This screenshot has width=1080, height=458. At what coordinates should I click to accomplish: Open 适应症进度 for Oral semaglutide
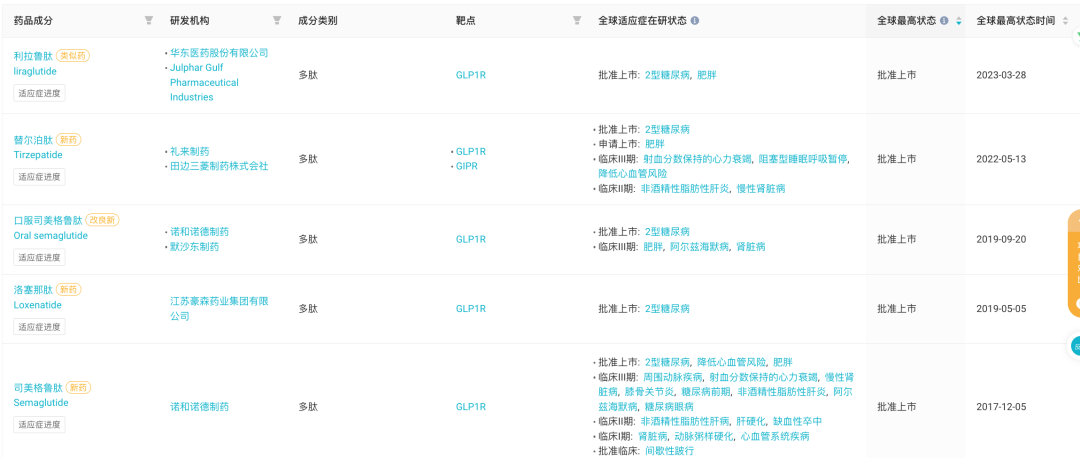point(39,257)
